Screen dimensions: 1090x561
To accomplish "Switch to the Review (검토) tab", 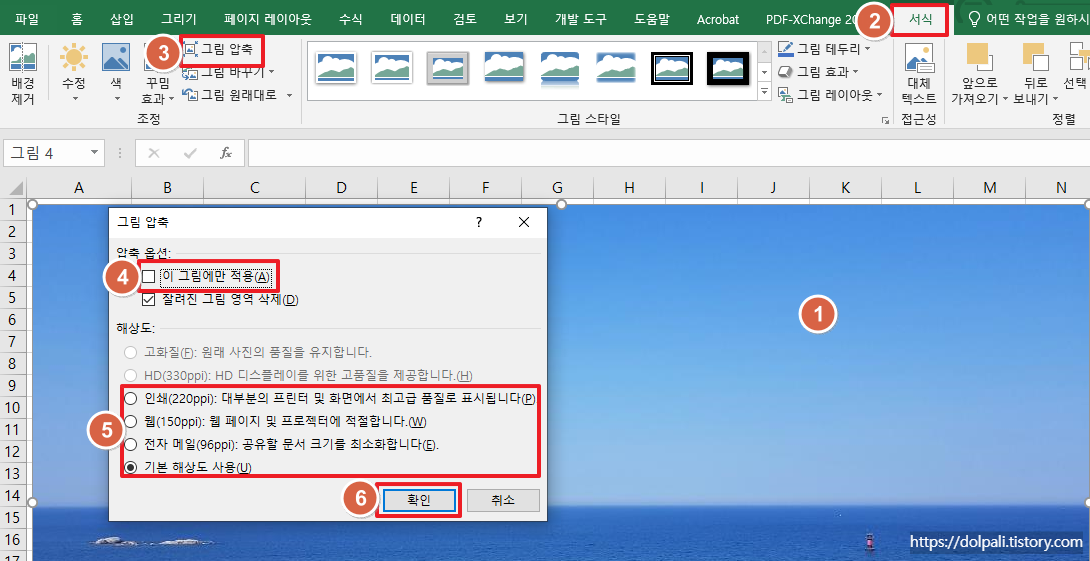I will tap(465, 19).
